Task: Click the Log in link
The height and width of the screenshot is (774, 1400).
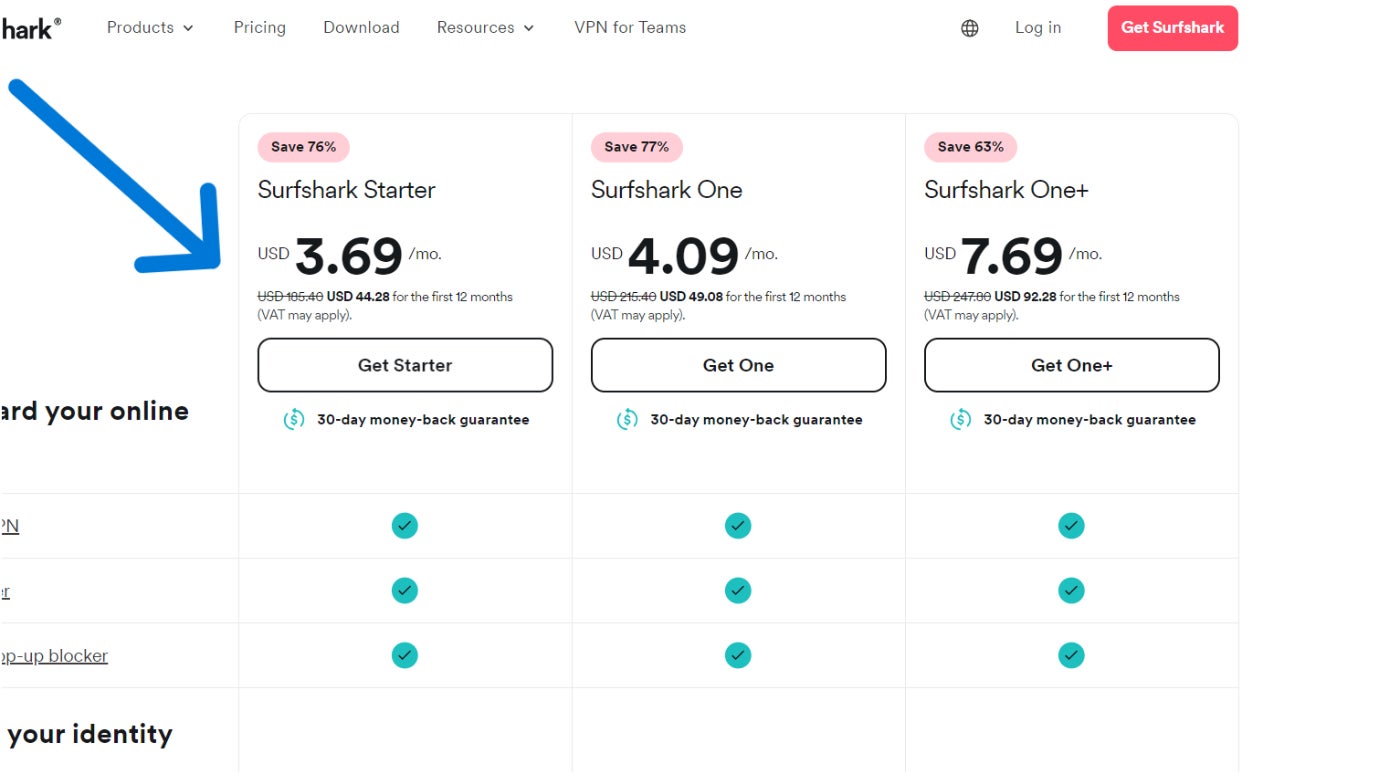Action: point(1038,28)
